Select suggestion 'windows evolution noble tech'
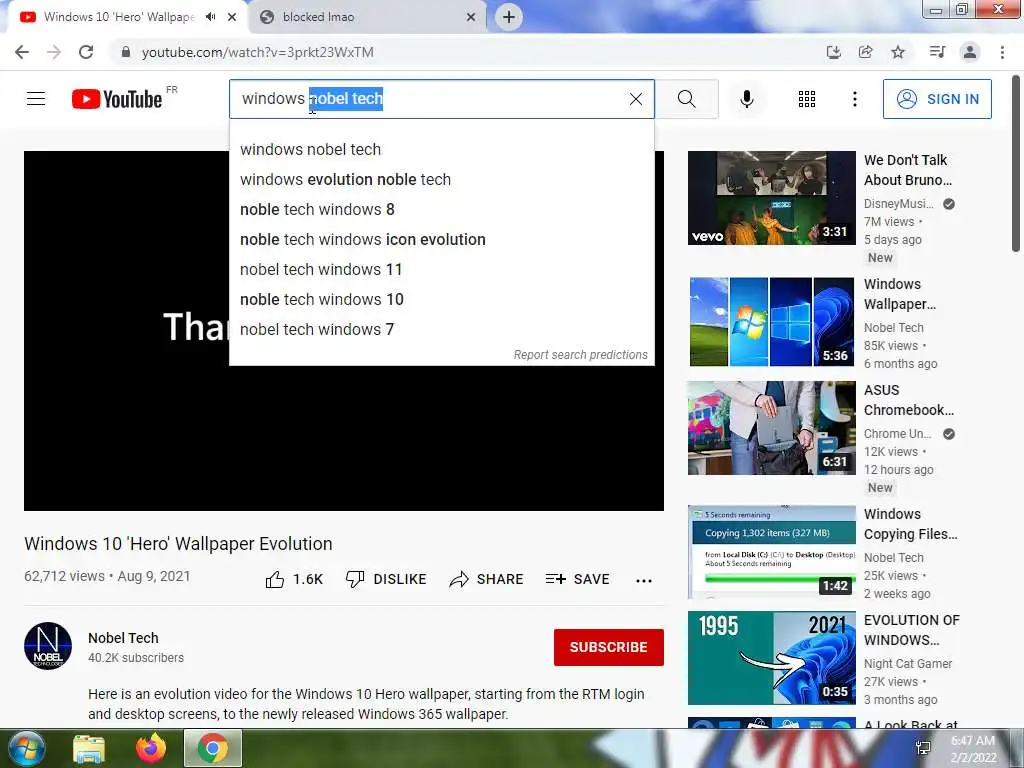 [x=442, y=180]
